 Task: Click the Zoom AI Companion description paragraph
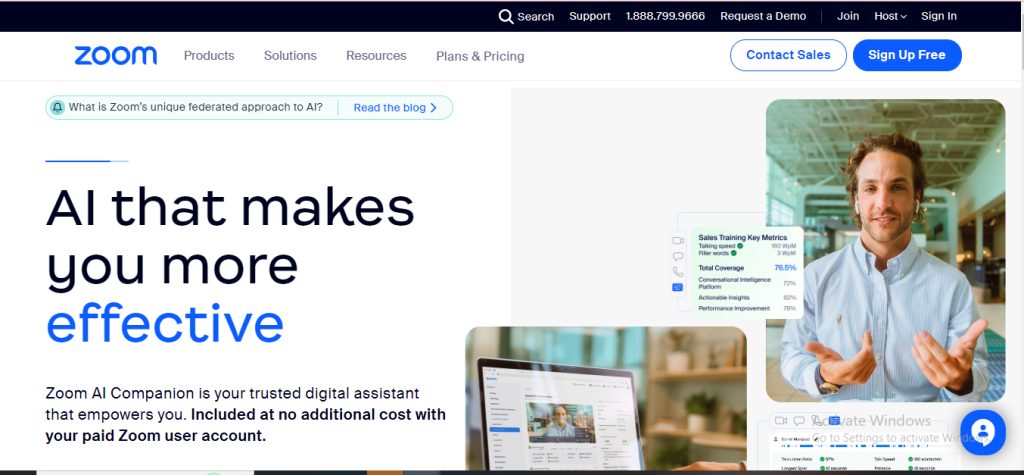(246, 414)
